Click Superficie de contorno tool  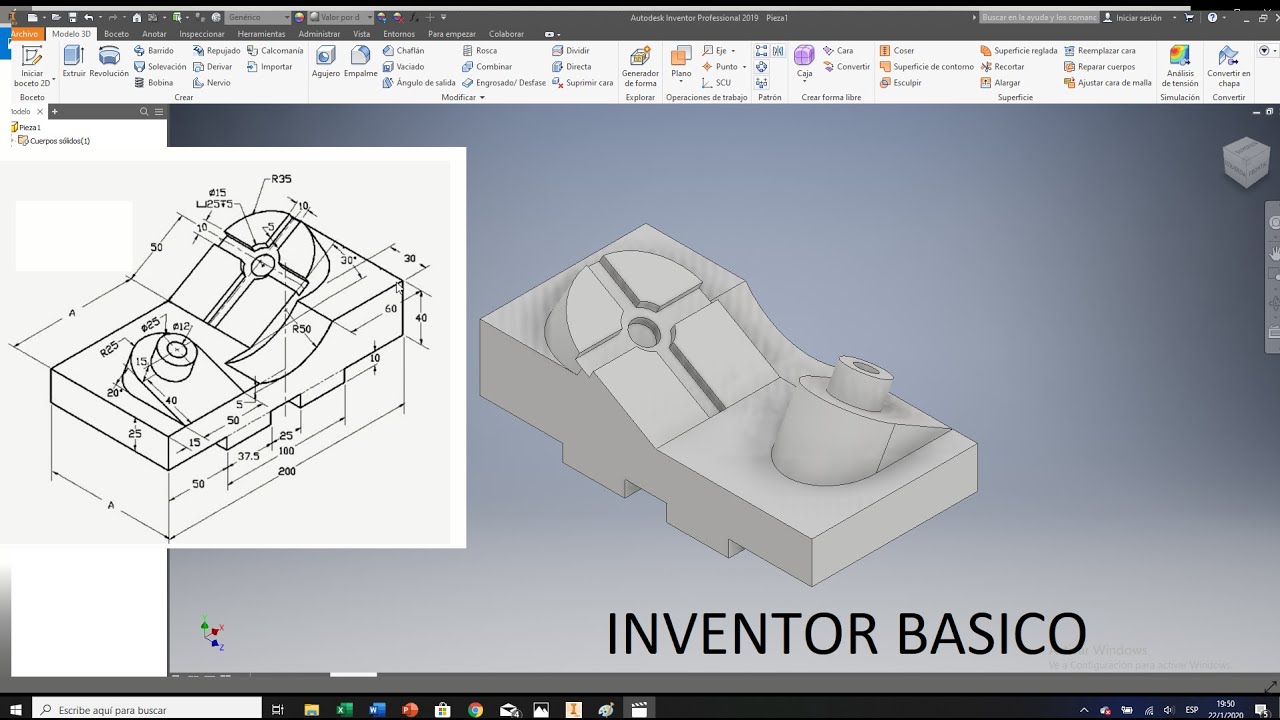[927, 66]
